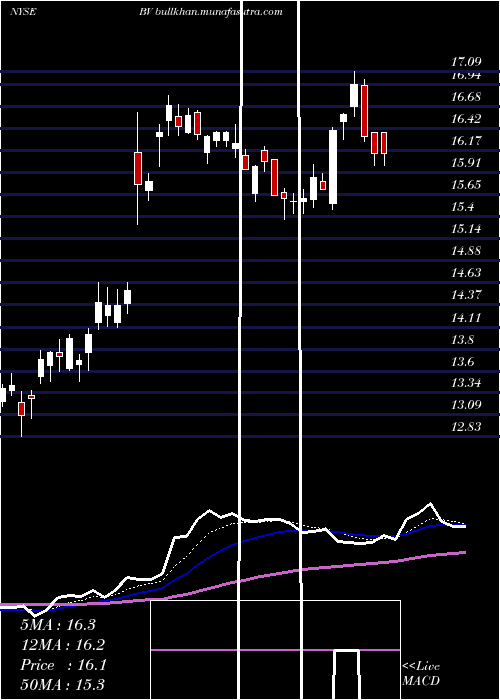Click the 12MA : 16.2 readout
Image resolution: width=500 pixels, height=700 pixels.
(x=62, y=645)
